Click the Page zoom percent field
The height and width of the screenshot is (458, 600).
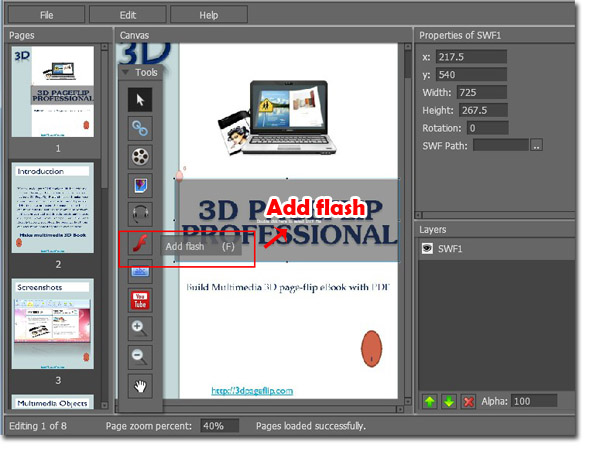[220, 426]
